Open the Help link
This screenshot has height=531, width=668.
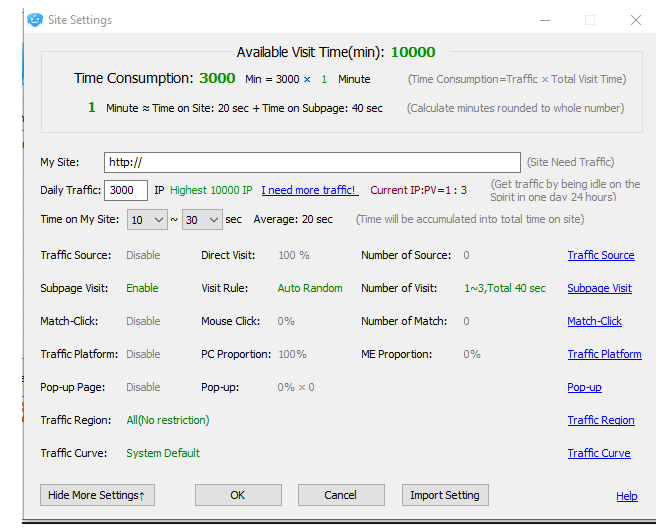coord(627,496)
